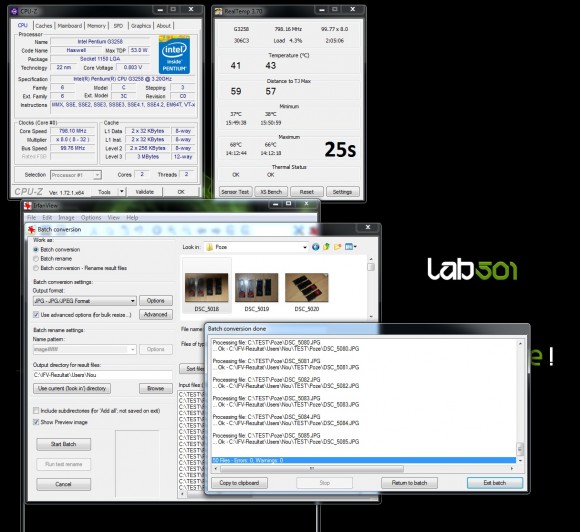Switch to the Memory tab in CPU-Z

point(96,26)
